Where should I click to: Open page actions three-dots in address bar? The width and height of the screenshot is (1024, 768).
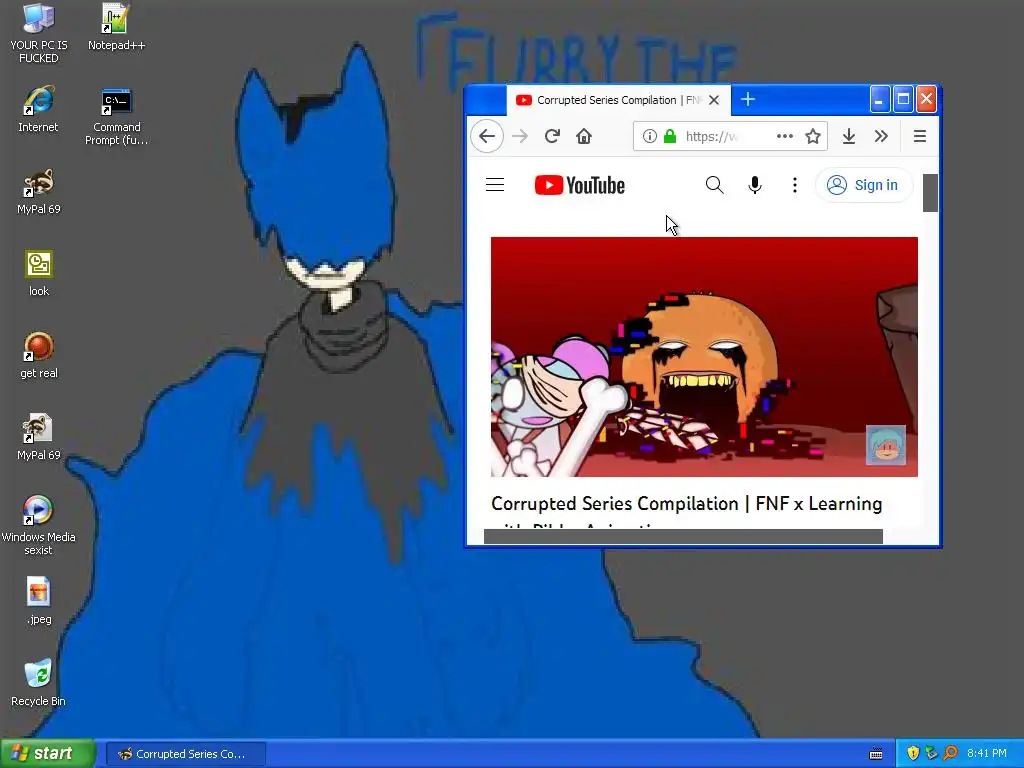(x=785, y=136)
